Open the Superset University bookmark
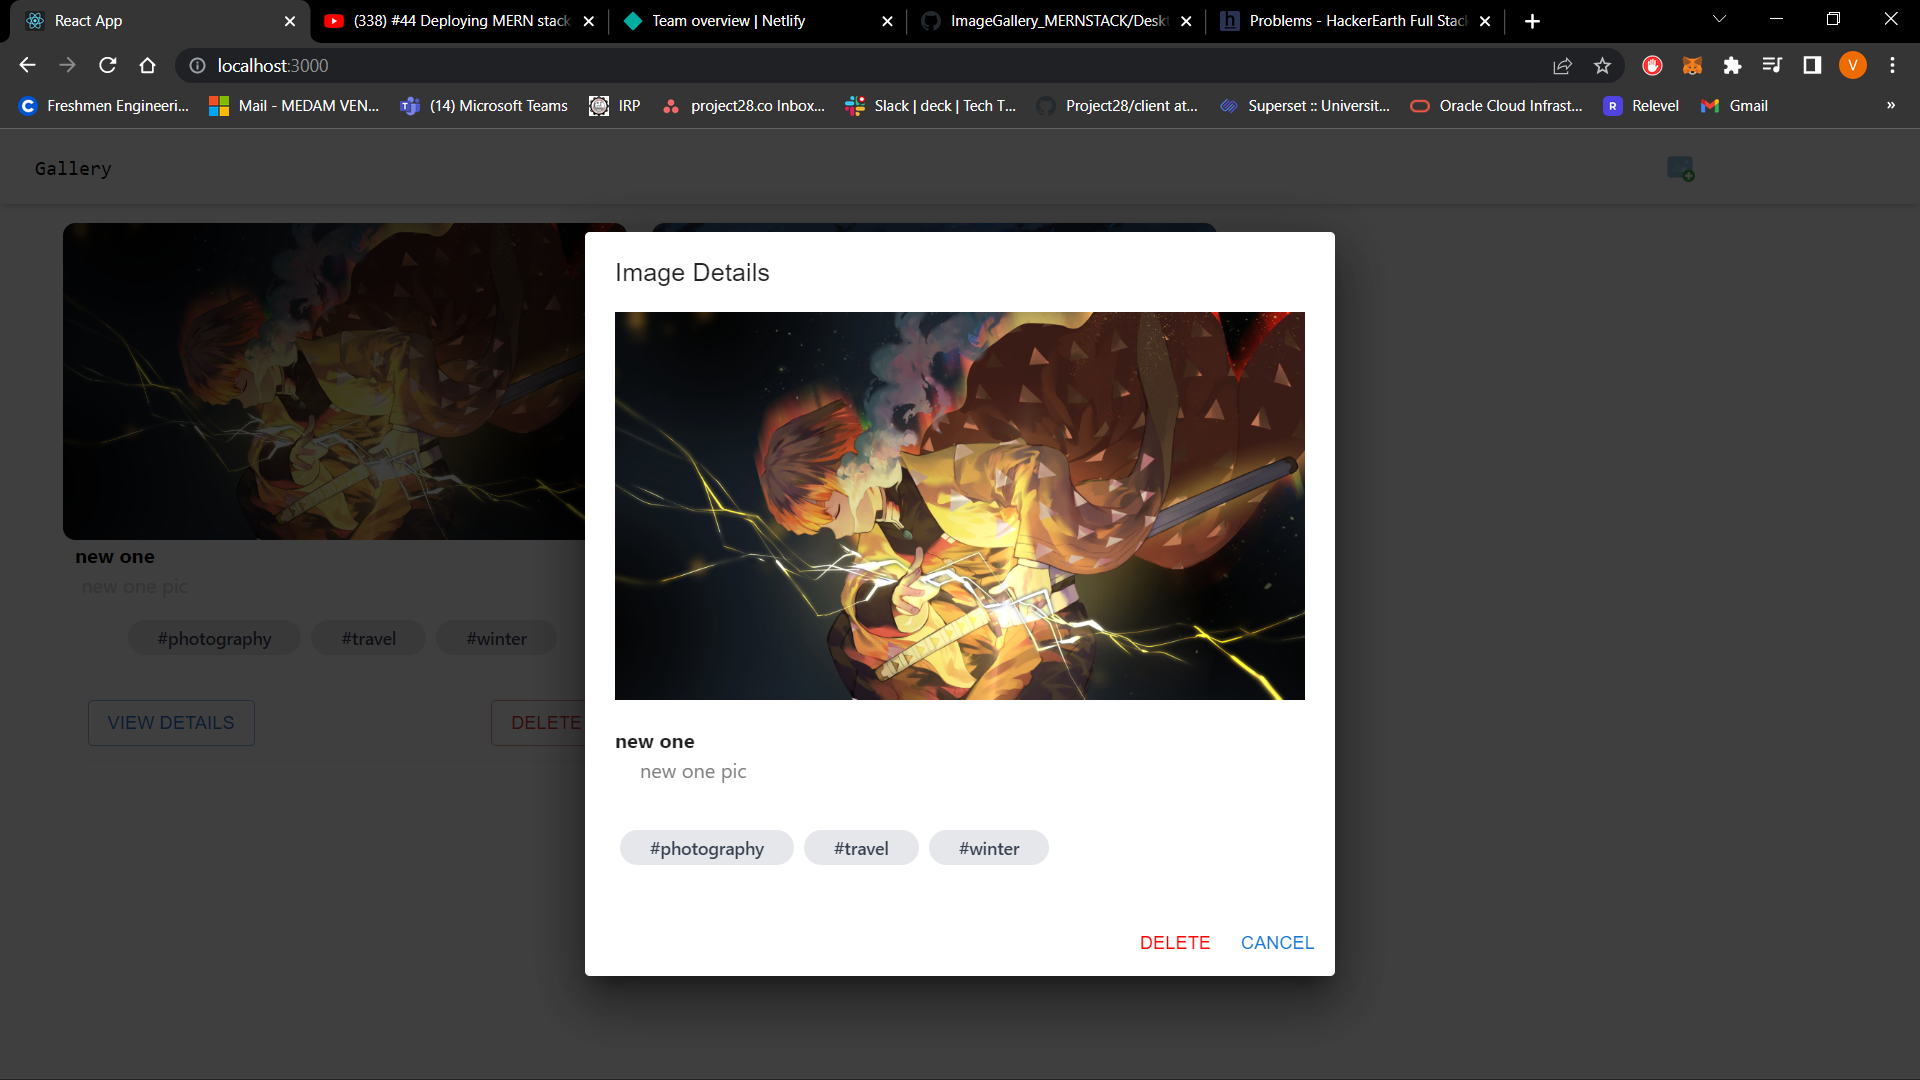 coord(1305,105)
